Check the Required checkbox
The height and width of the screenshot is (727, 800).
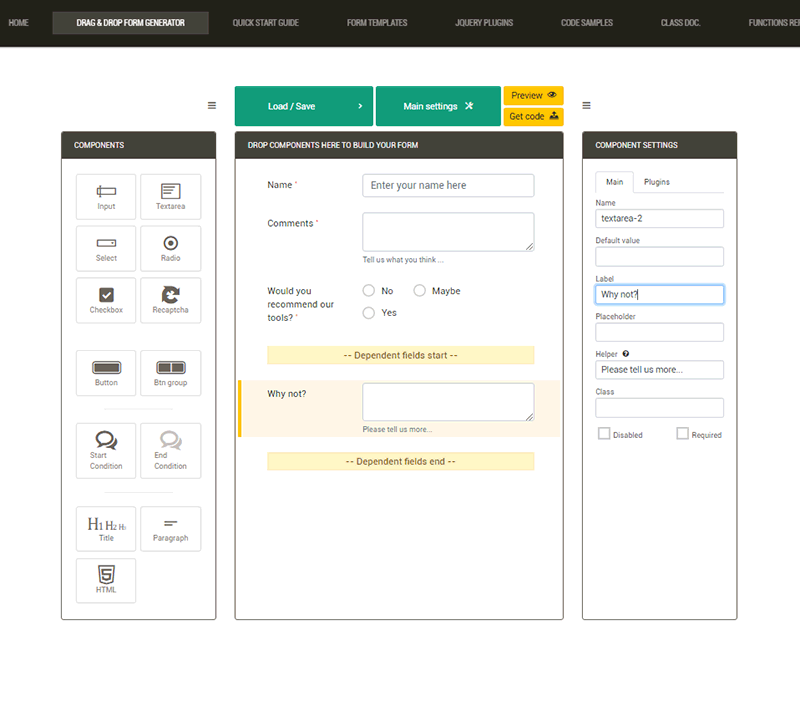point(682,434)
